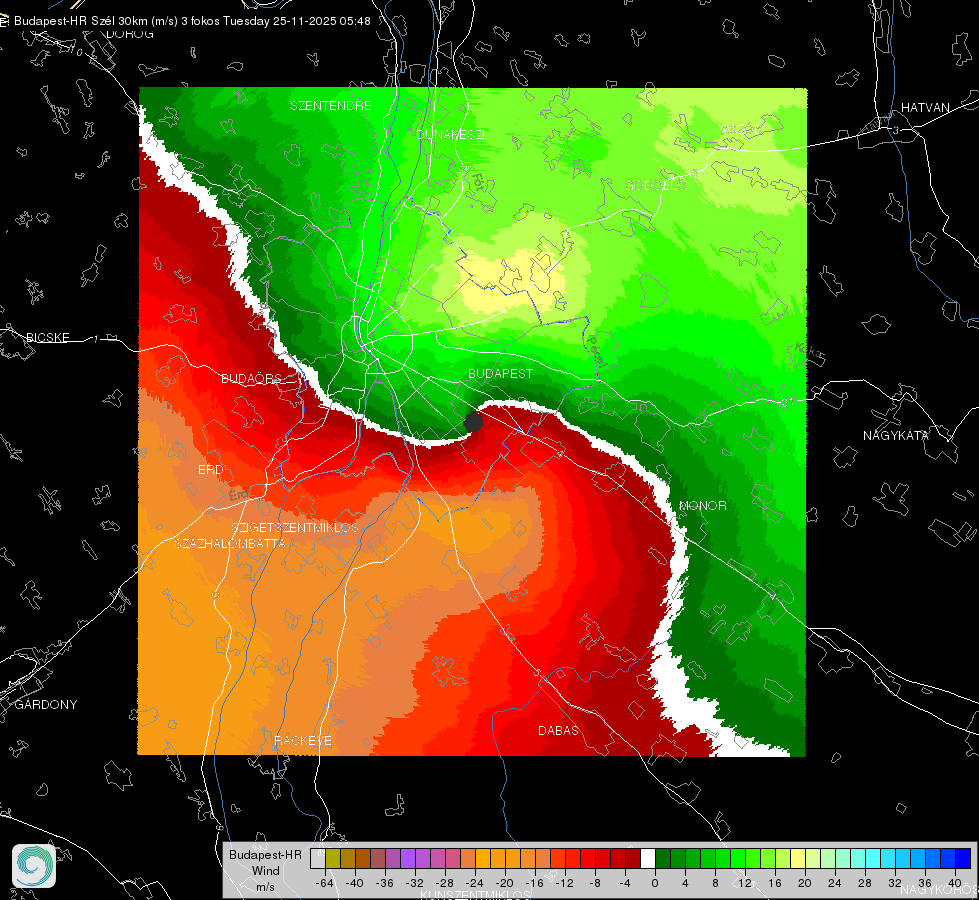Viewport: 979px width, 900px height.
Task: Click the positive 8 legend value
Action: (715, 883)
